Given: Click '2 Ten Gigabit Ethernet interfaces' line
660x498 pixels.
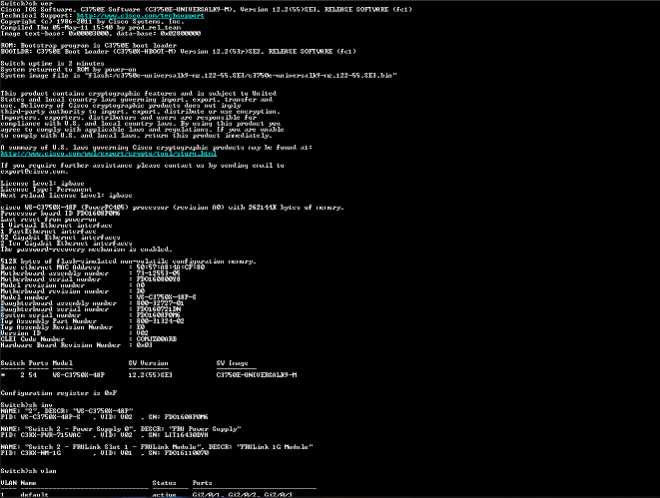Looking at the screenshot, I should [67, 243].
